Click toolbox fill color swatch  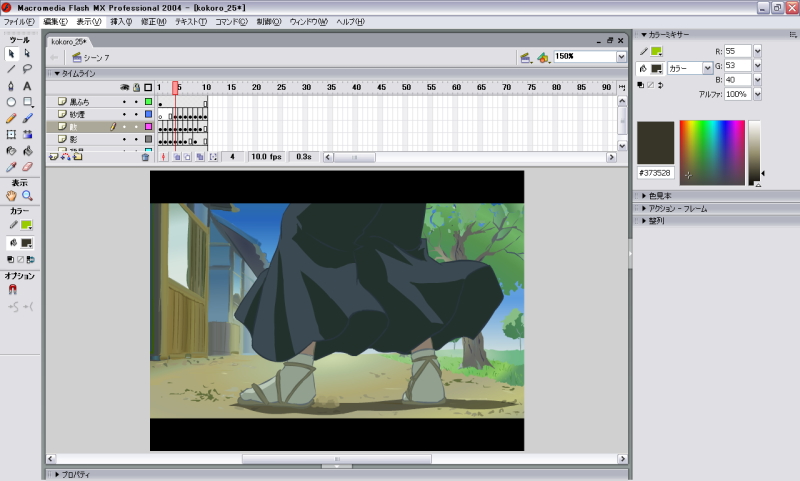coord(26,243)
